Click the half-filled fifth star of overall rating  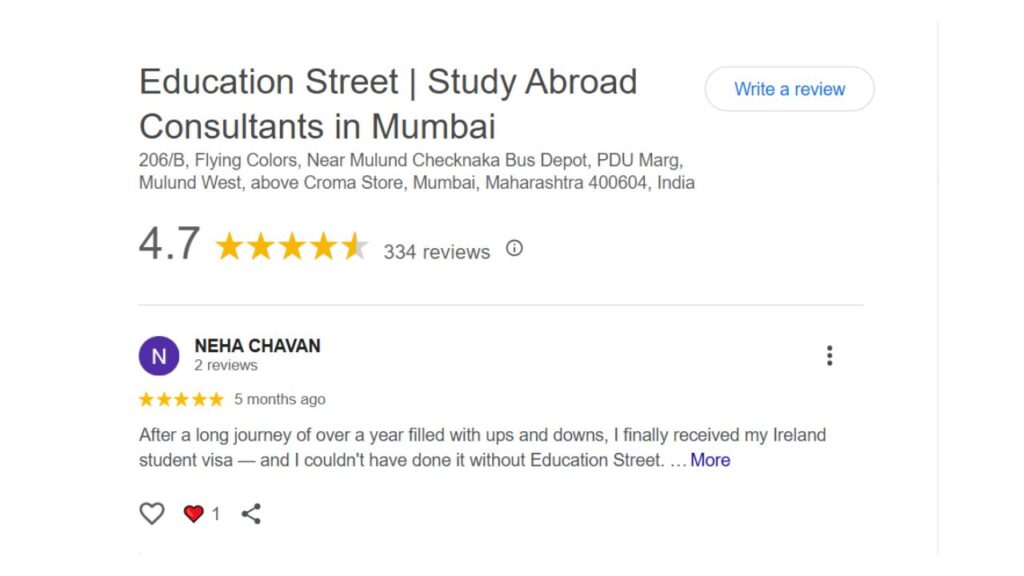[x=355, y=246]
